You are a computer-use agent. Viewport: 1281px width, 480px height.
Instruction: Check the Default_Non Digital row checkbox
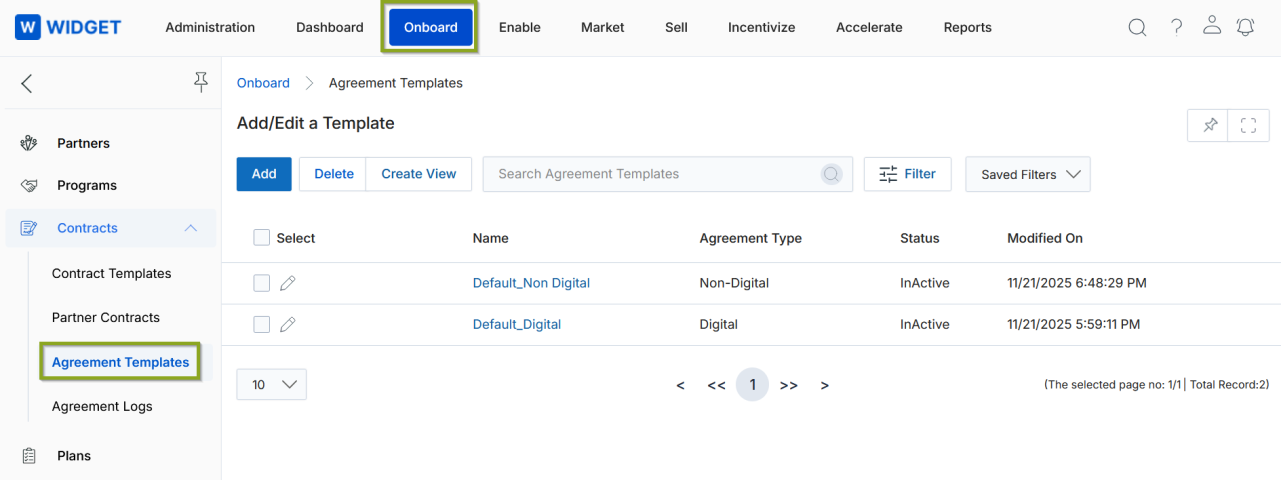pyautogui.click(x=262, y=283)
